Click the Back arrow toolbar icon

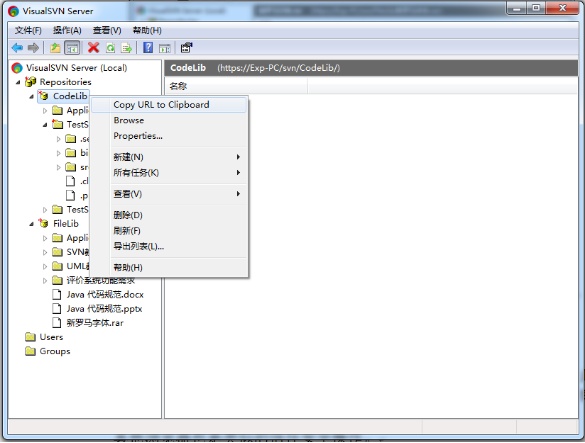click(17, 48)
